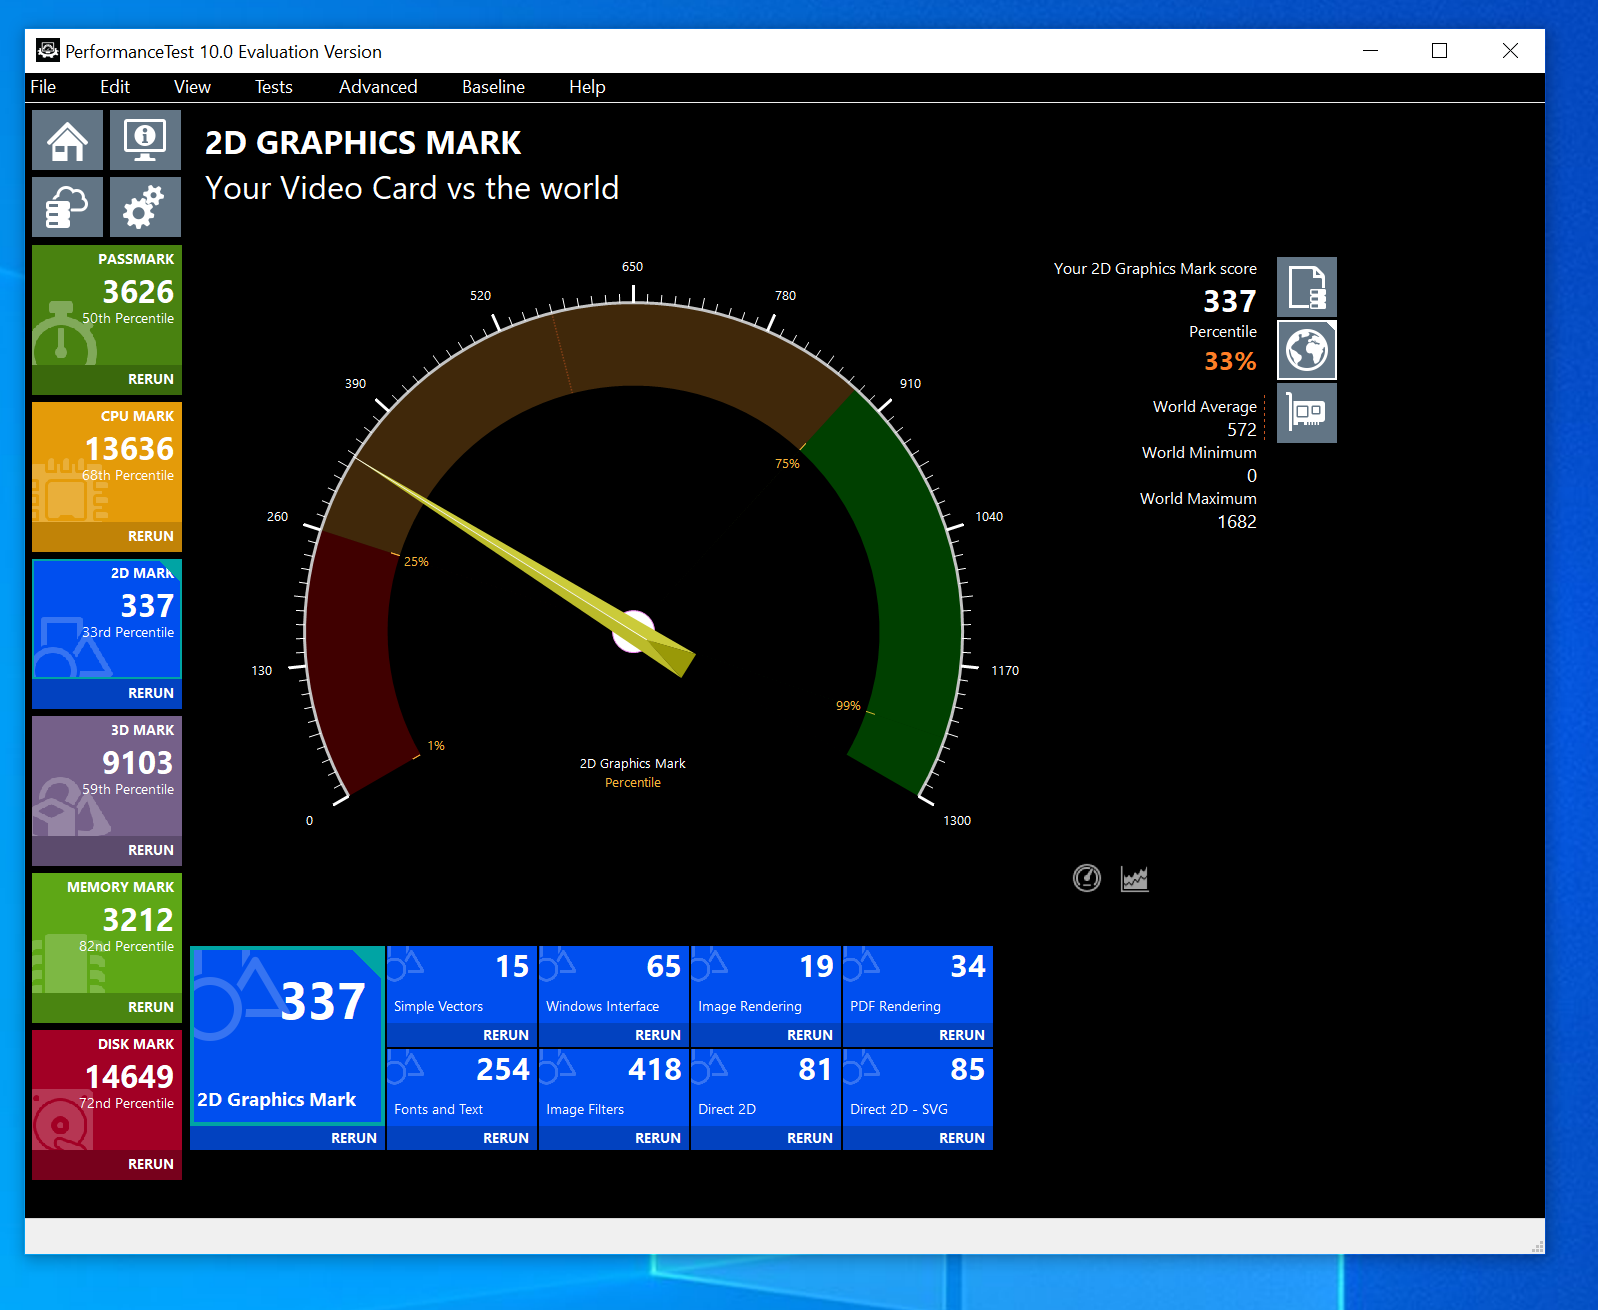This screenshot has height=1310, width=1598.
Task: Open the View menu
Action: point(192,87)
